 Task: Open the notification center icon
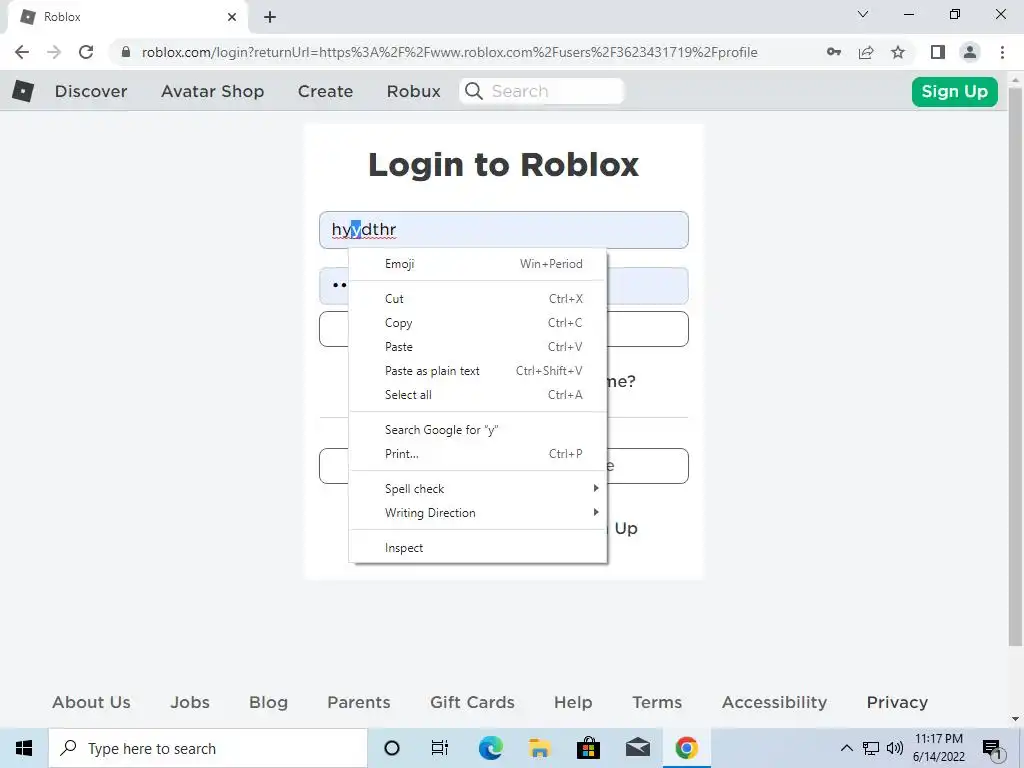click(992, 748)
